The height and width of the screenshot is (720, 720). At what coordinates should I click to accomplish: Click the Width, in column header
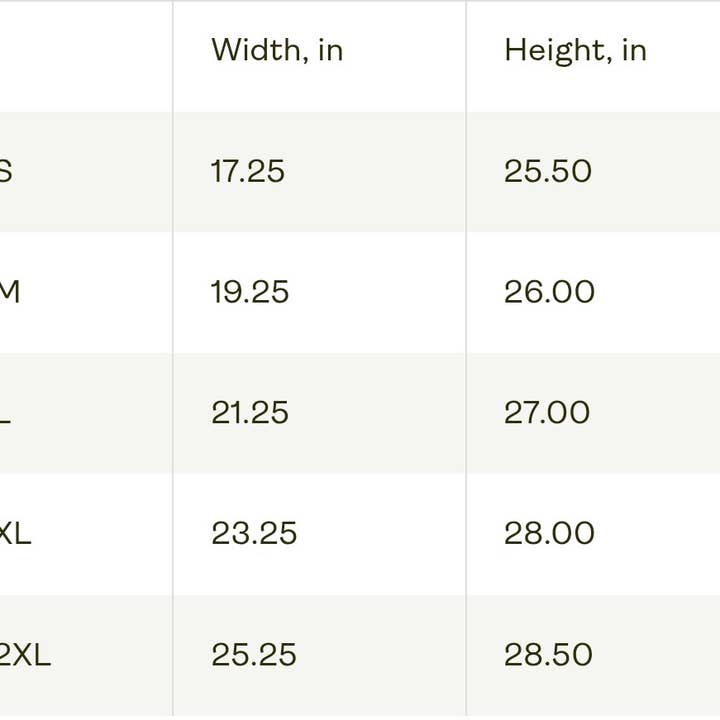(x=277, y=50)
